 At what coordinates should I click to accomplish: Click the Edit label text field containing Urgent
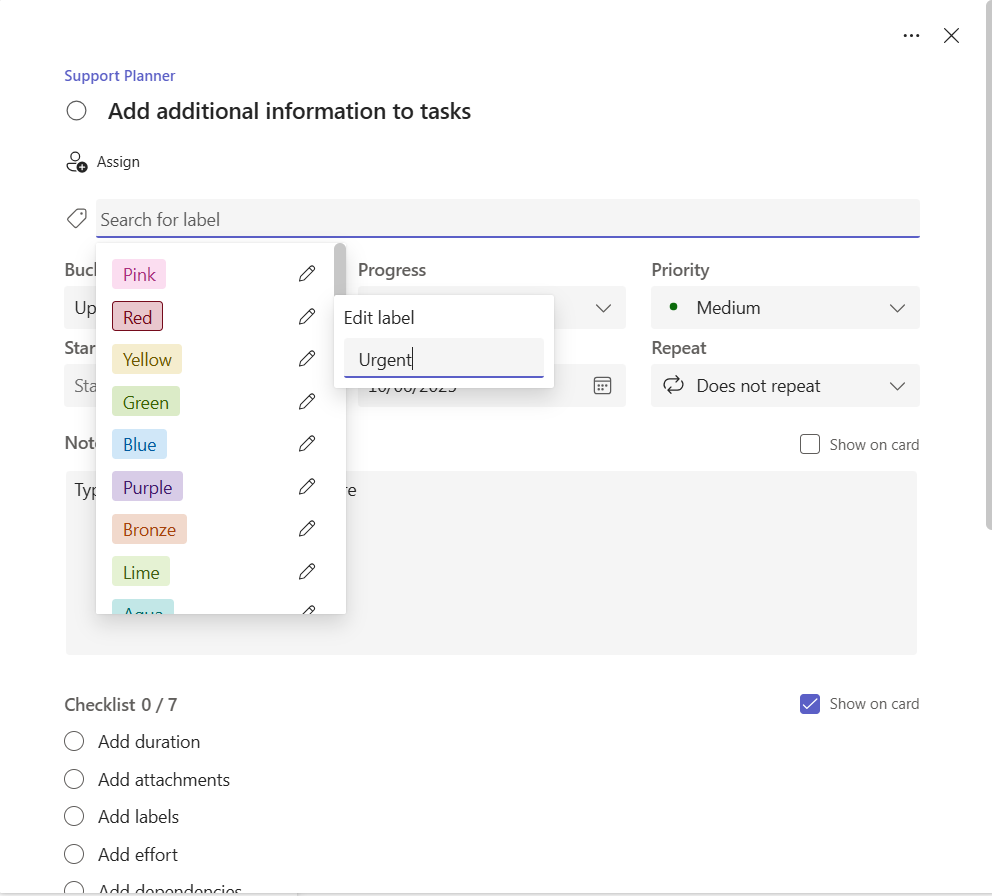(443, 359)
